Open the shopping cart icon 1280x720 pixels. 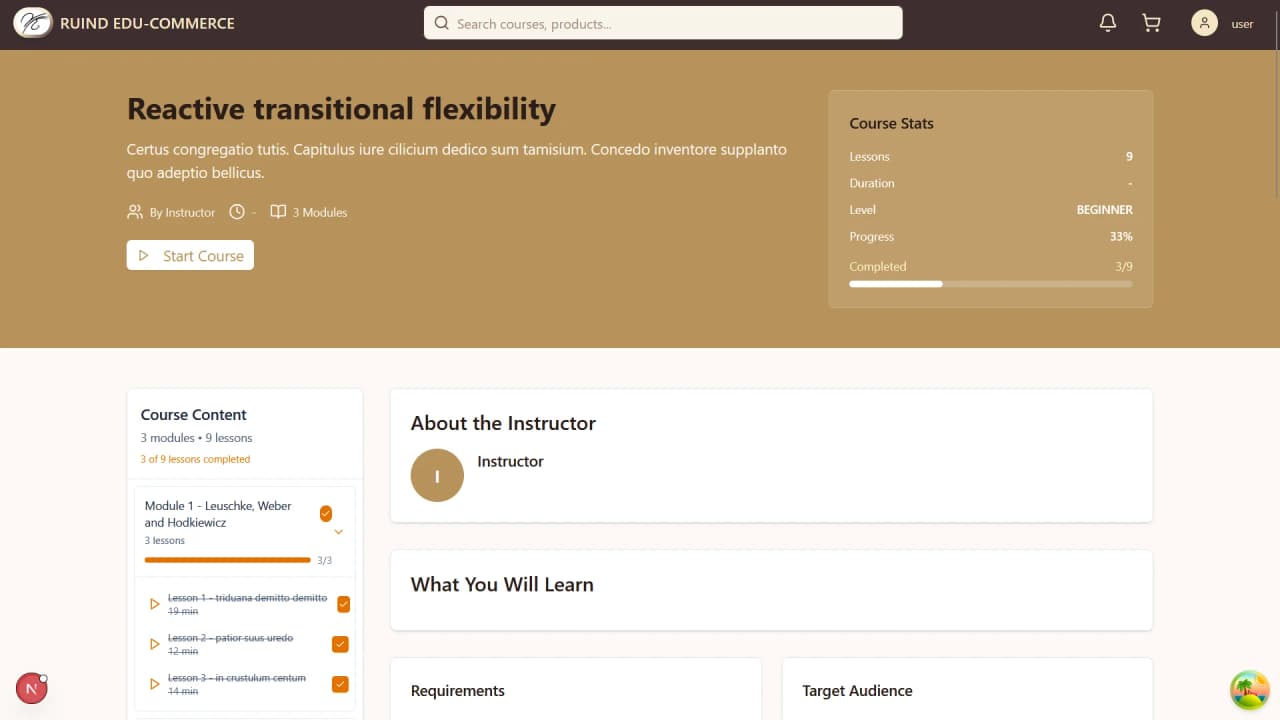[1150, 22]
